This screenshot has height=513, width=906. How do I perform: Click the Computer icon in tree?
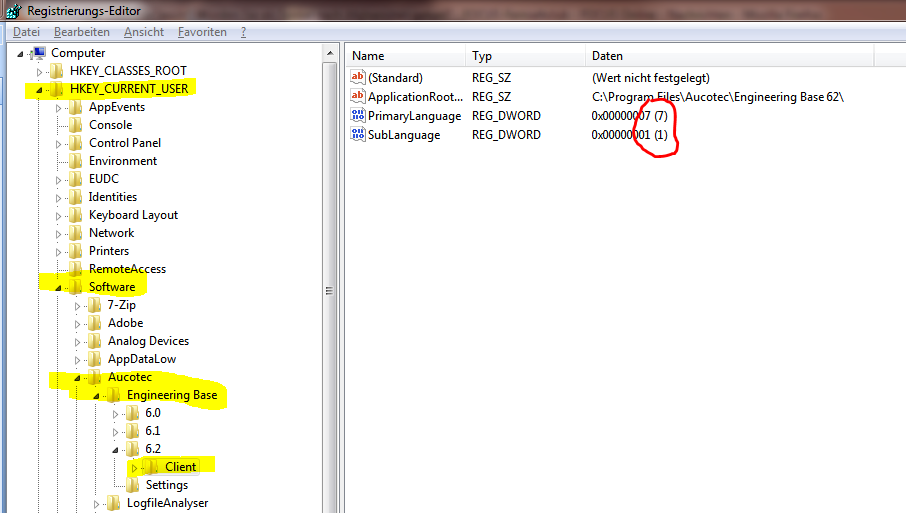[39, 53]
